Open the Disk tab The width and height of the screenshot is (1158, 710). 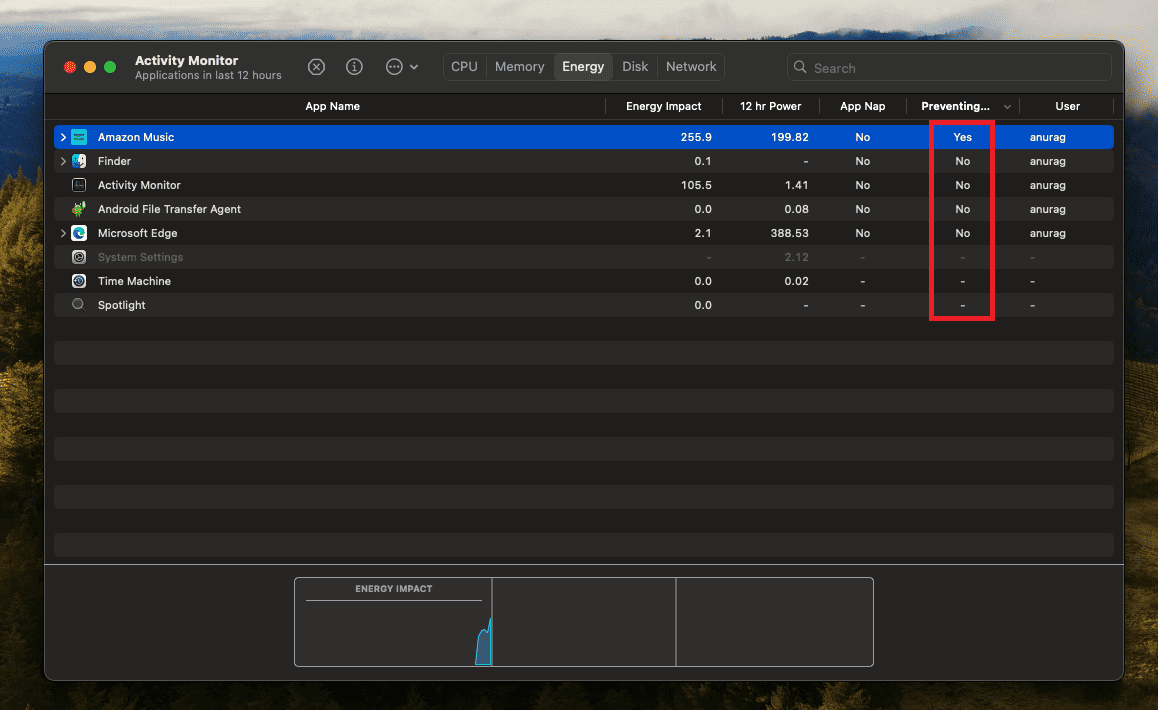(x=635, y=66)
